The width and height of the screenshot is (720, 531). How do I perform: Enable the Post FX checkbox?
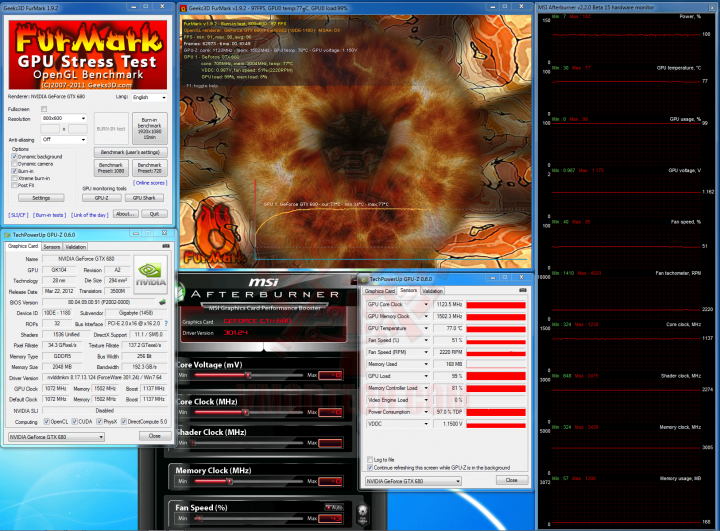point(14,185)
